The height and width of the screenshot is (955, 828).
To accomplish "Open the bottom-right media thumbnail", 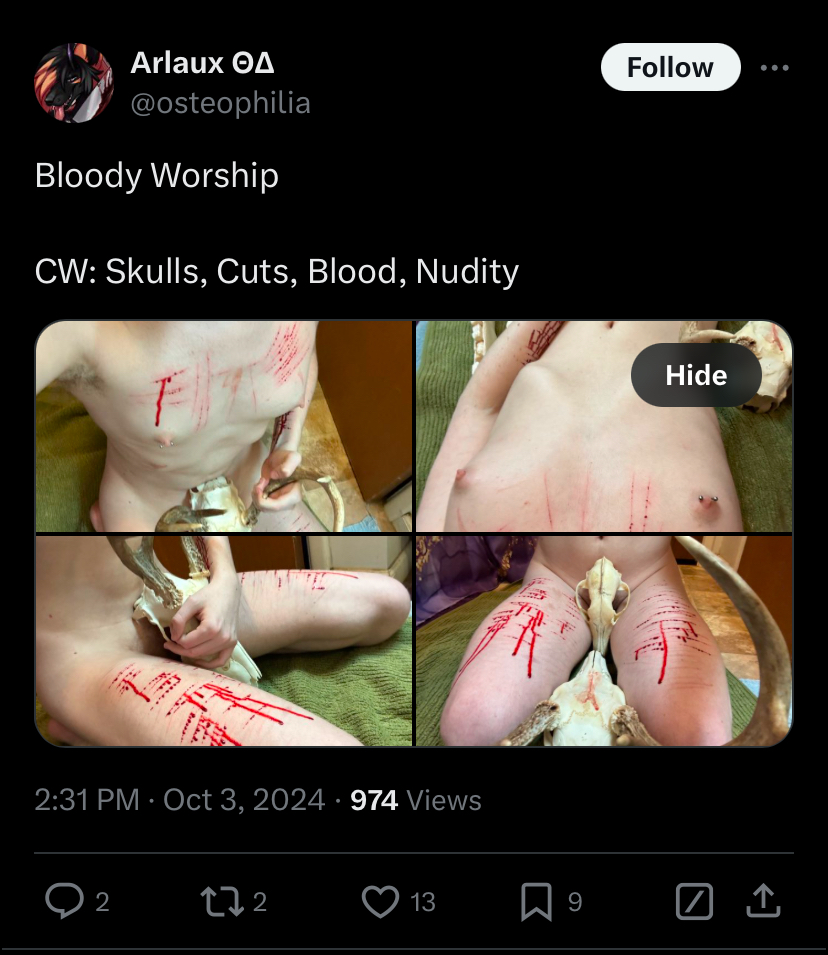I will point(604,641).
